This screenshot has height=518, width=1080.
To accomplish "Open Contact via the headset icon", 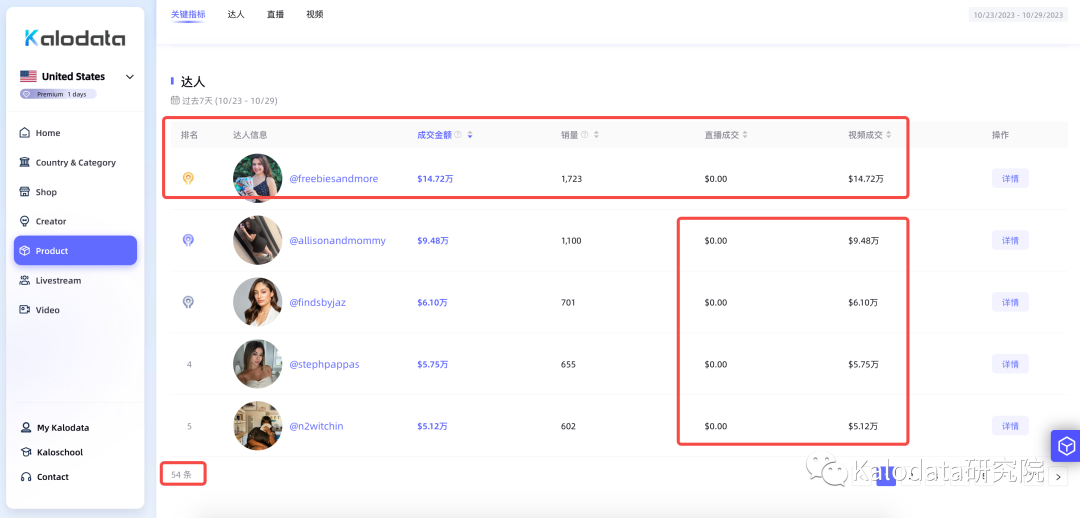I will 26,477.
